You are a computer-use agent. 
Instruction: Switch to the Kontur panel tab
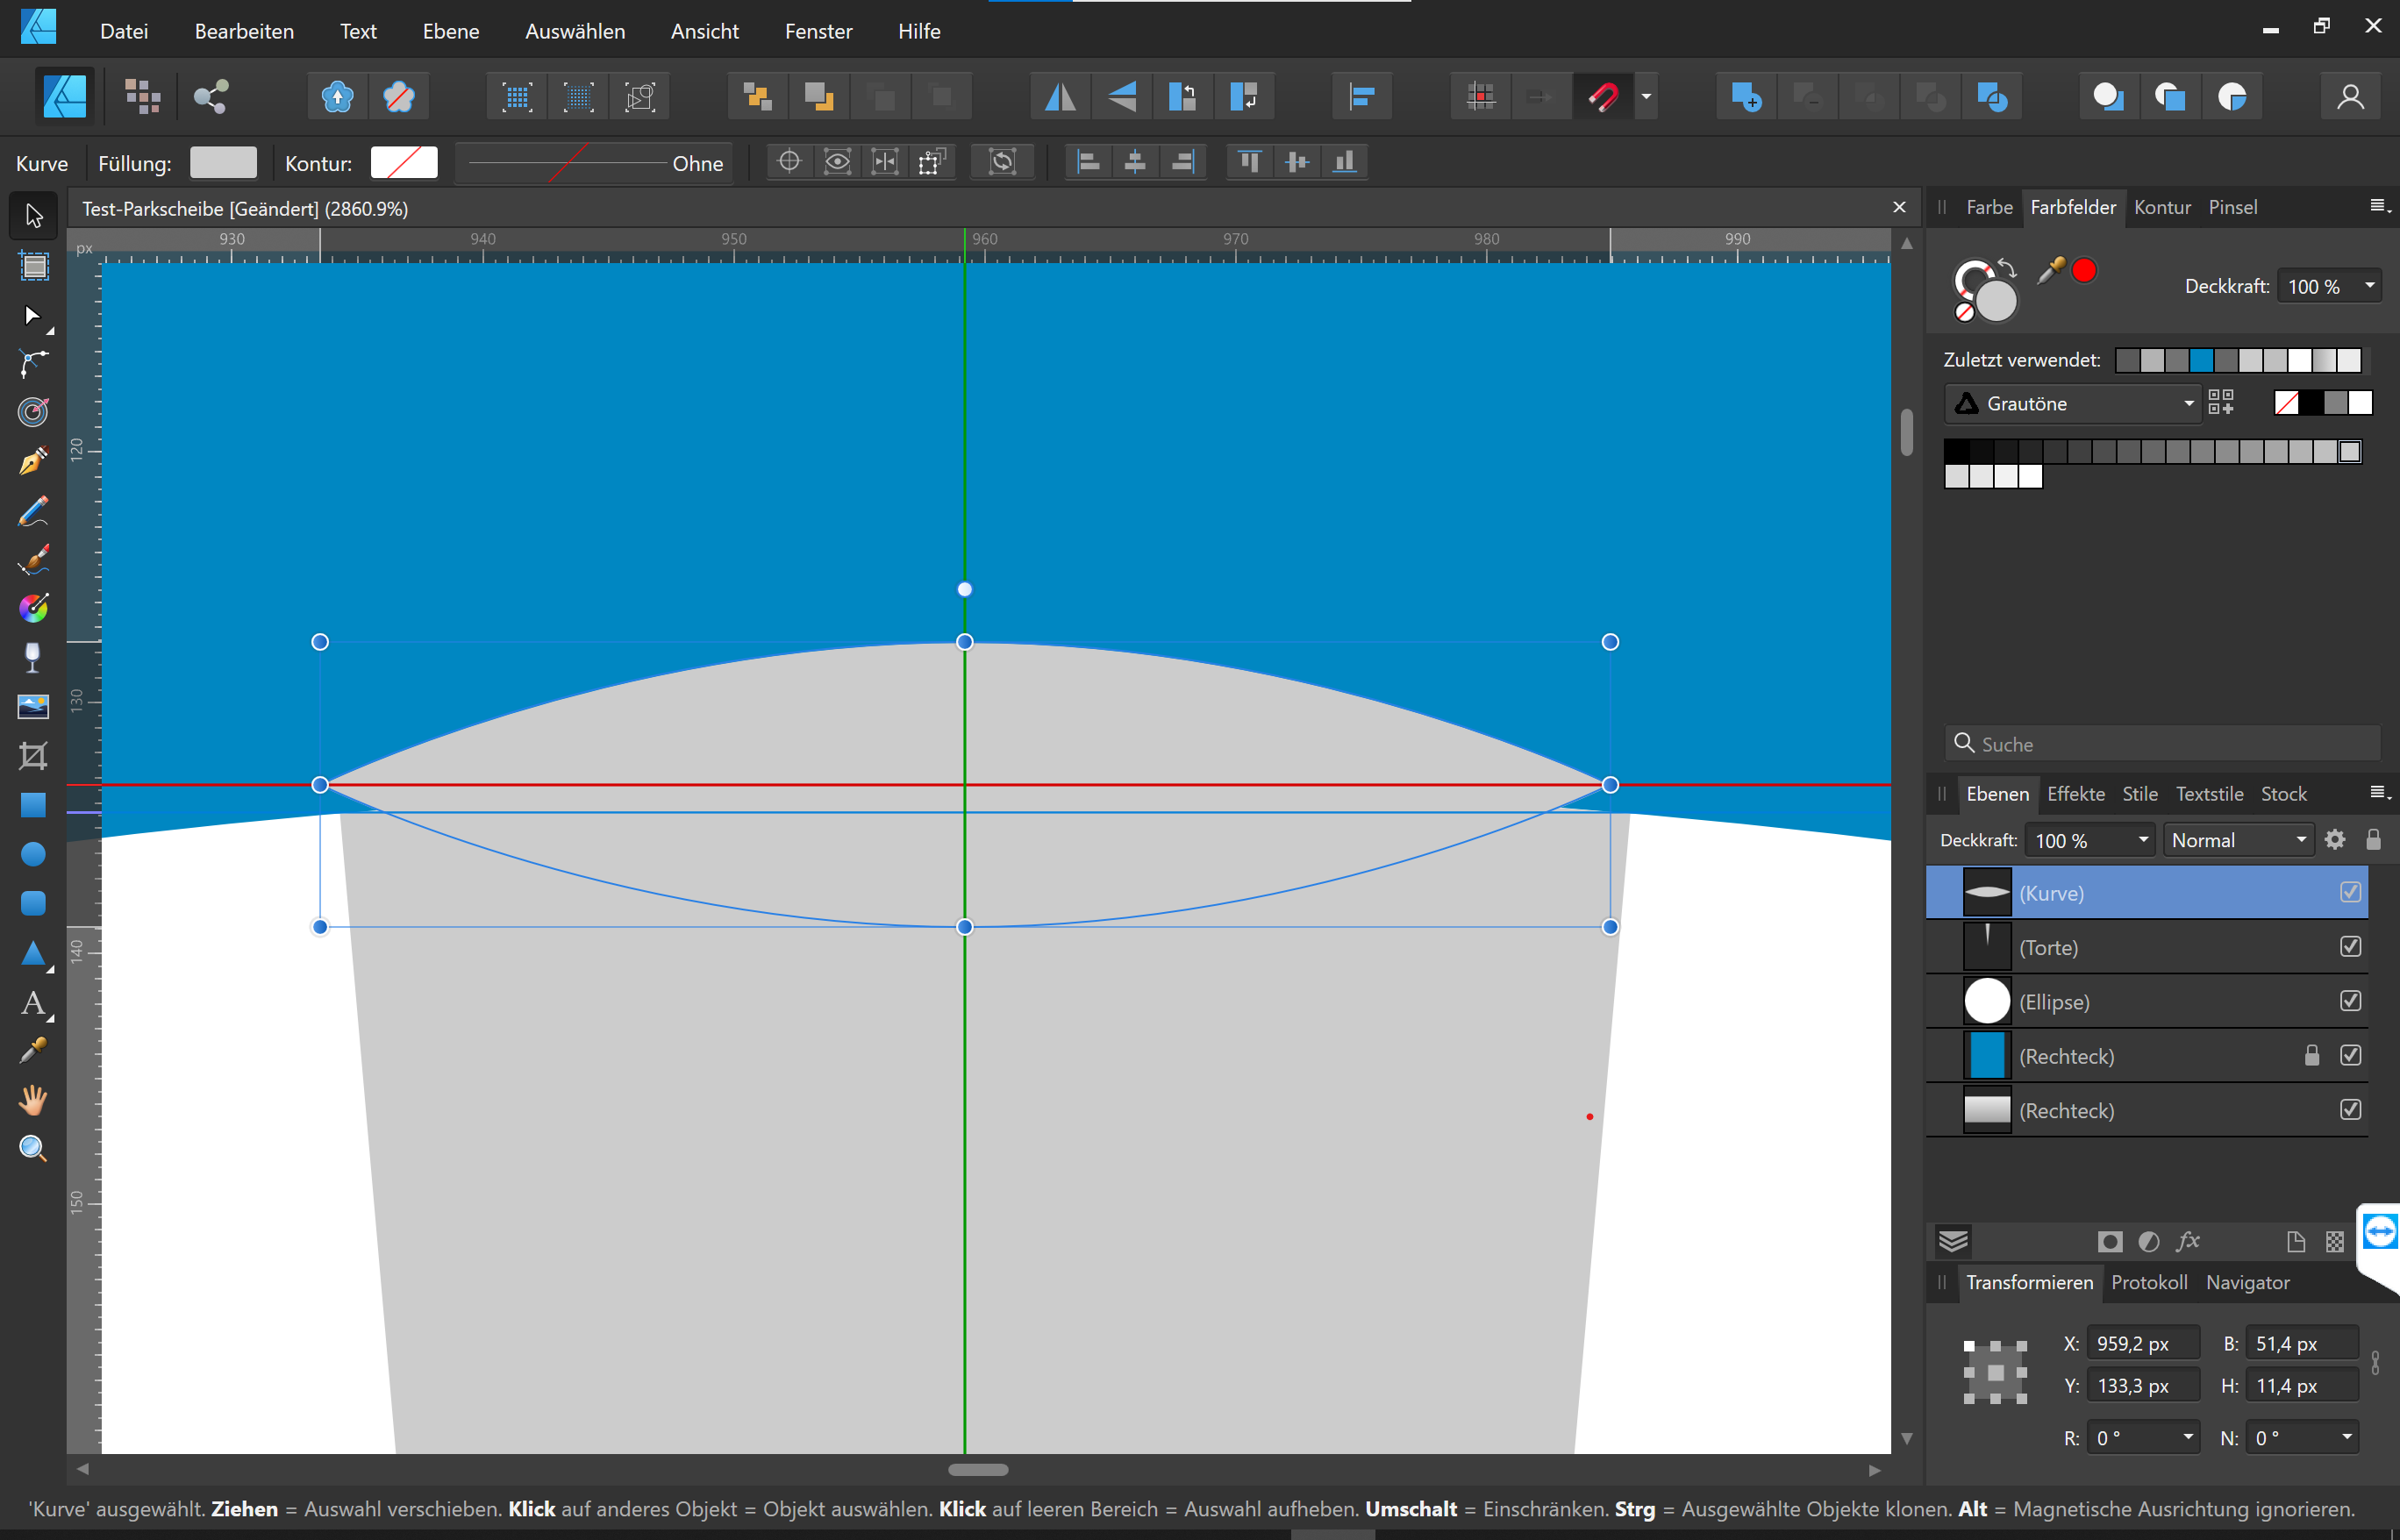(2161, 207)
